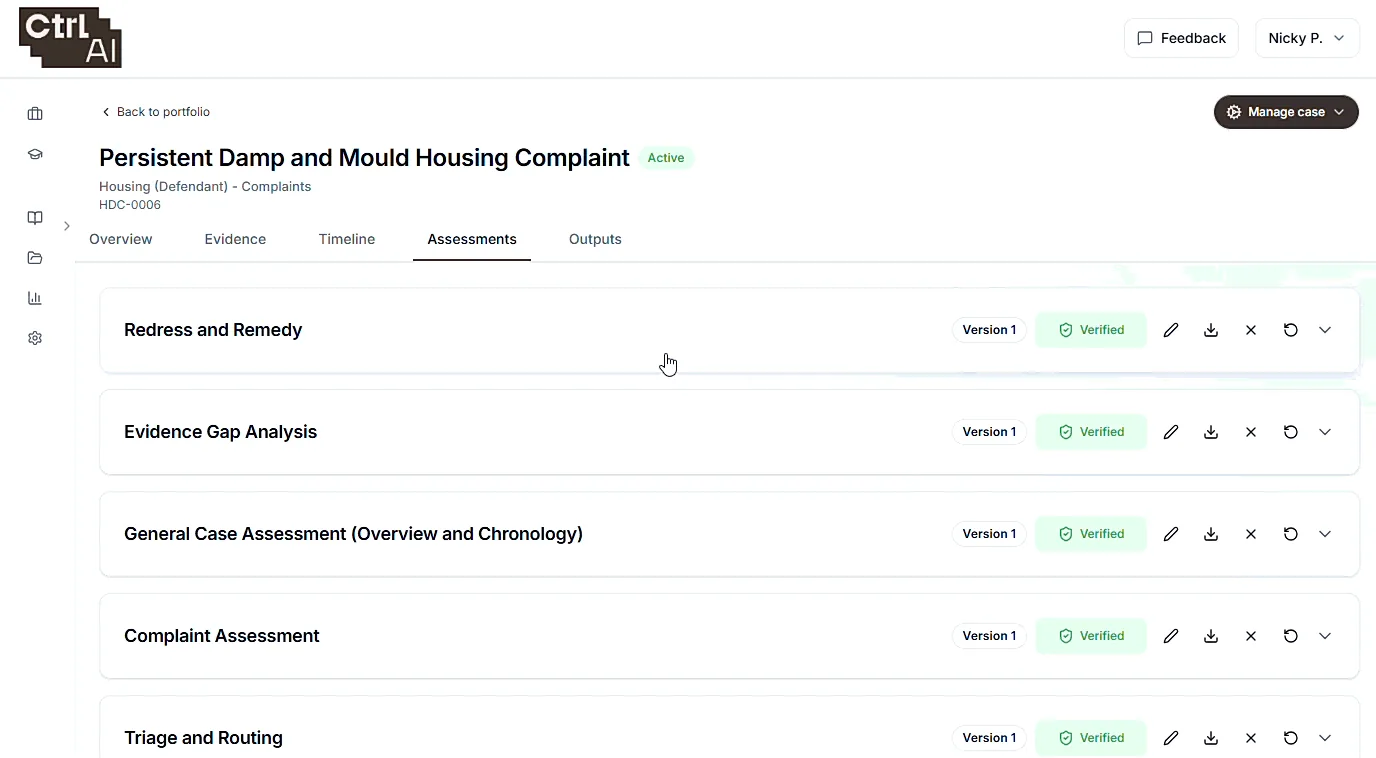Download the Redress and Remedy assessment
The height and width of the screenshot is (758, 1376).
coord(1211,330)
